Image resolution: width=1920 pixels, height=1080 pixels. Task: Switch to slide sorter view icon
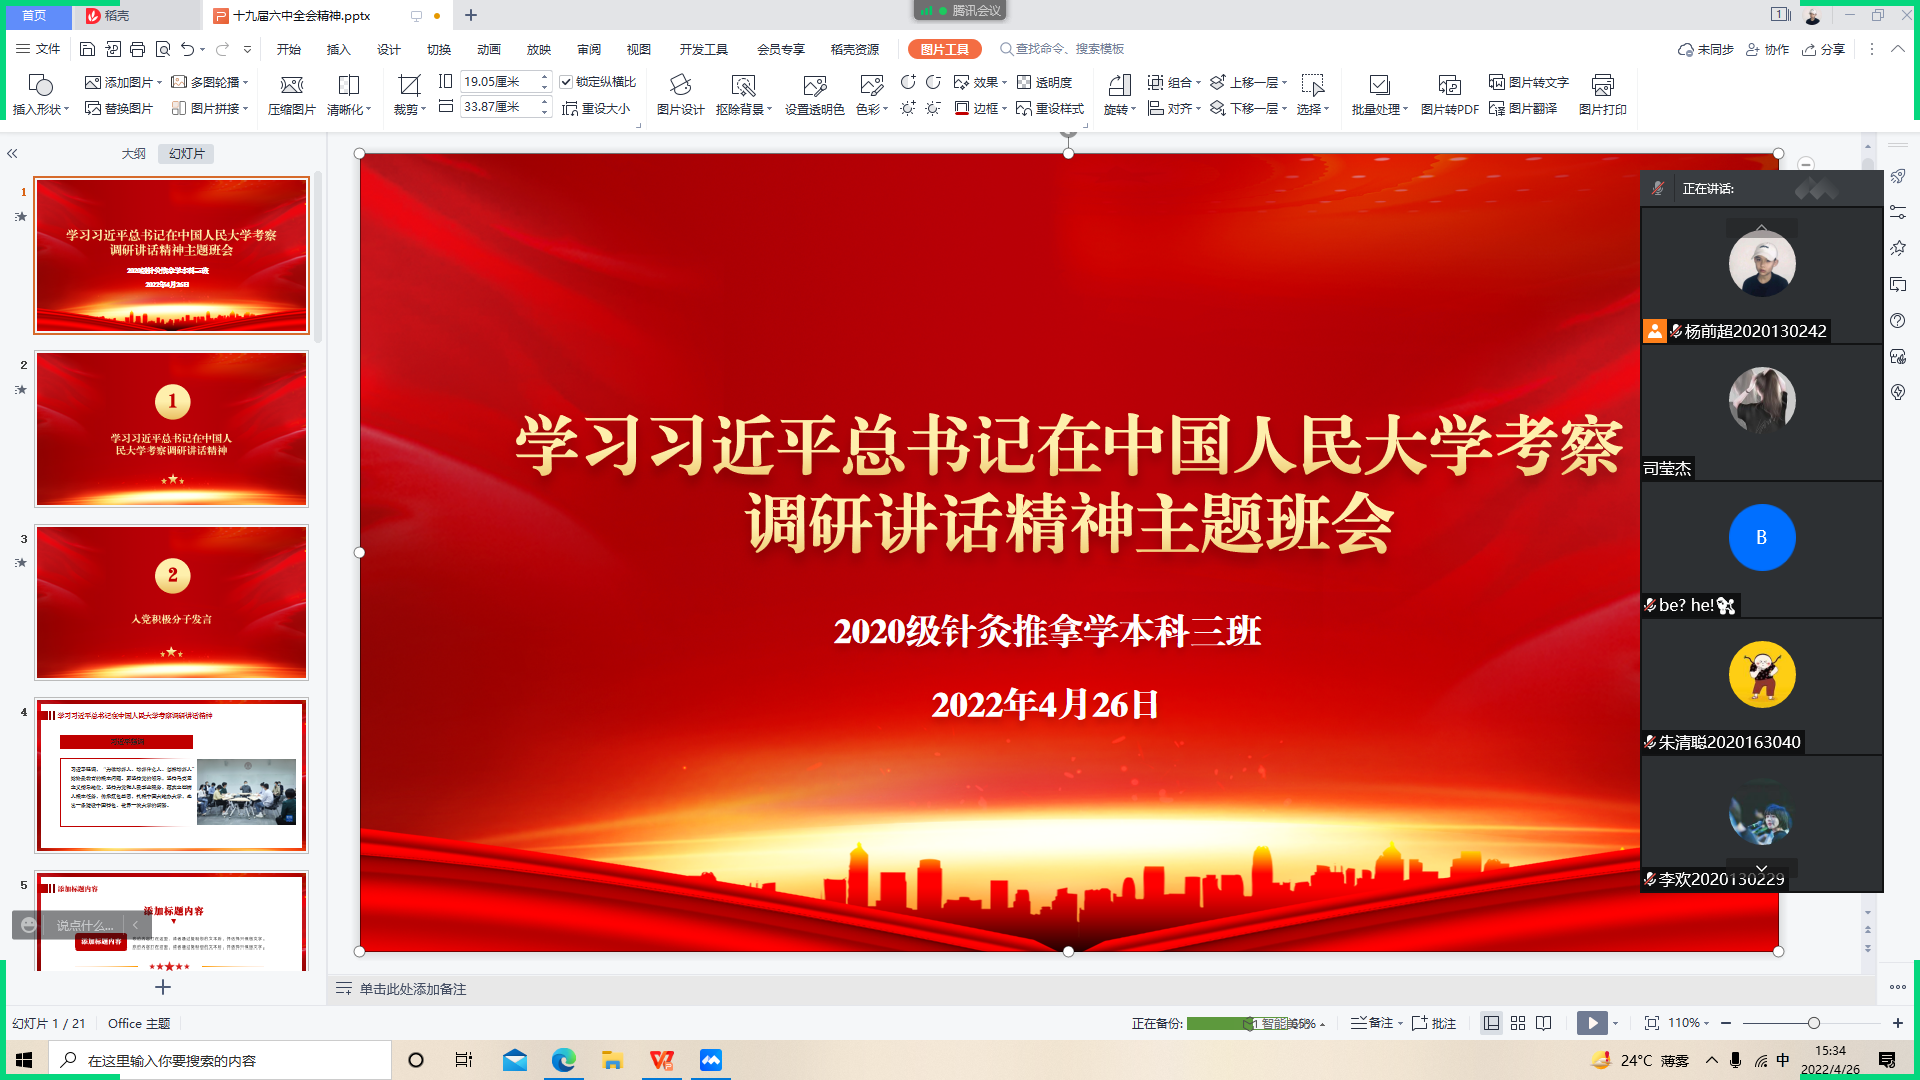(x=1518, y=1023)
